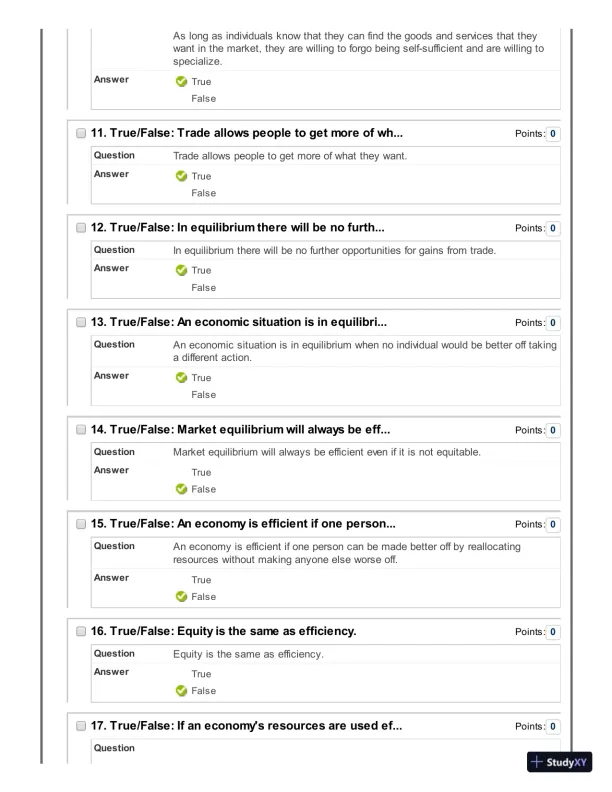Select the True option for question 15
612x792 pixels.
201,580
